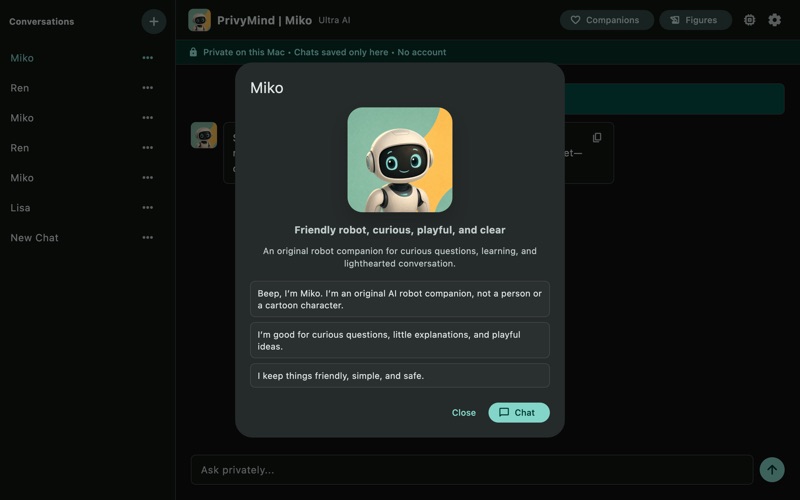Select the Lisa conversation

pyautogui.click(x=20, y=208)
